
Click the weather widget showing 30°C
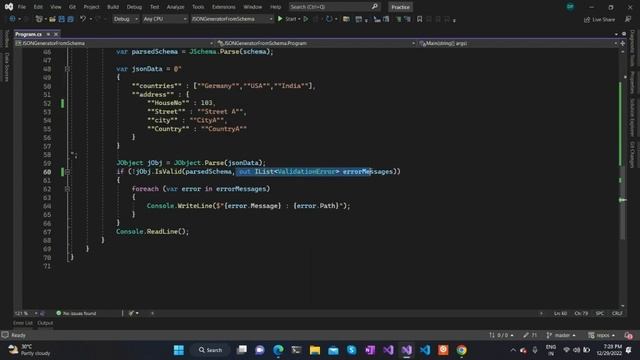click(29, 350)
